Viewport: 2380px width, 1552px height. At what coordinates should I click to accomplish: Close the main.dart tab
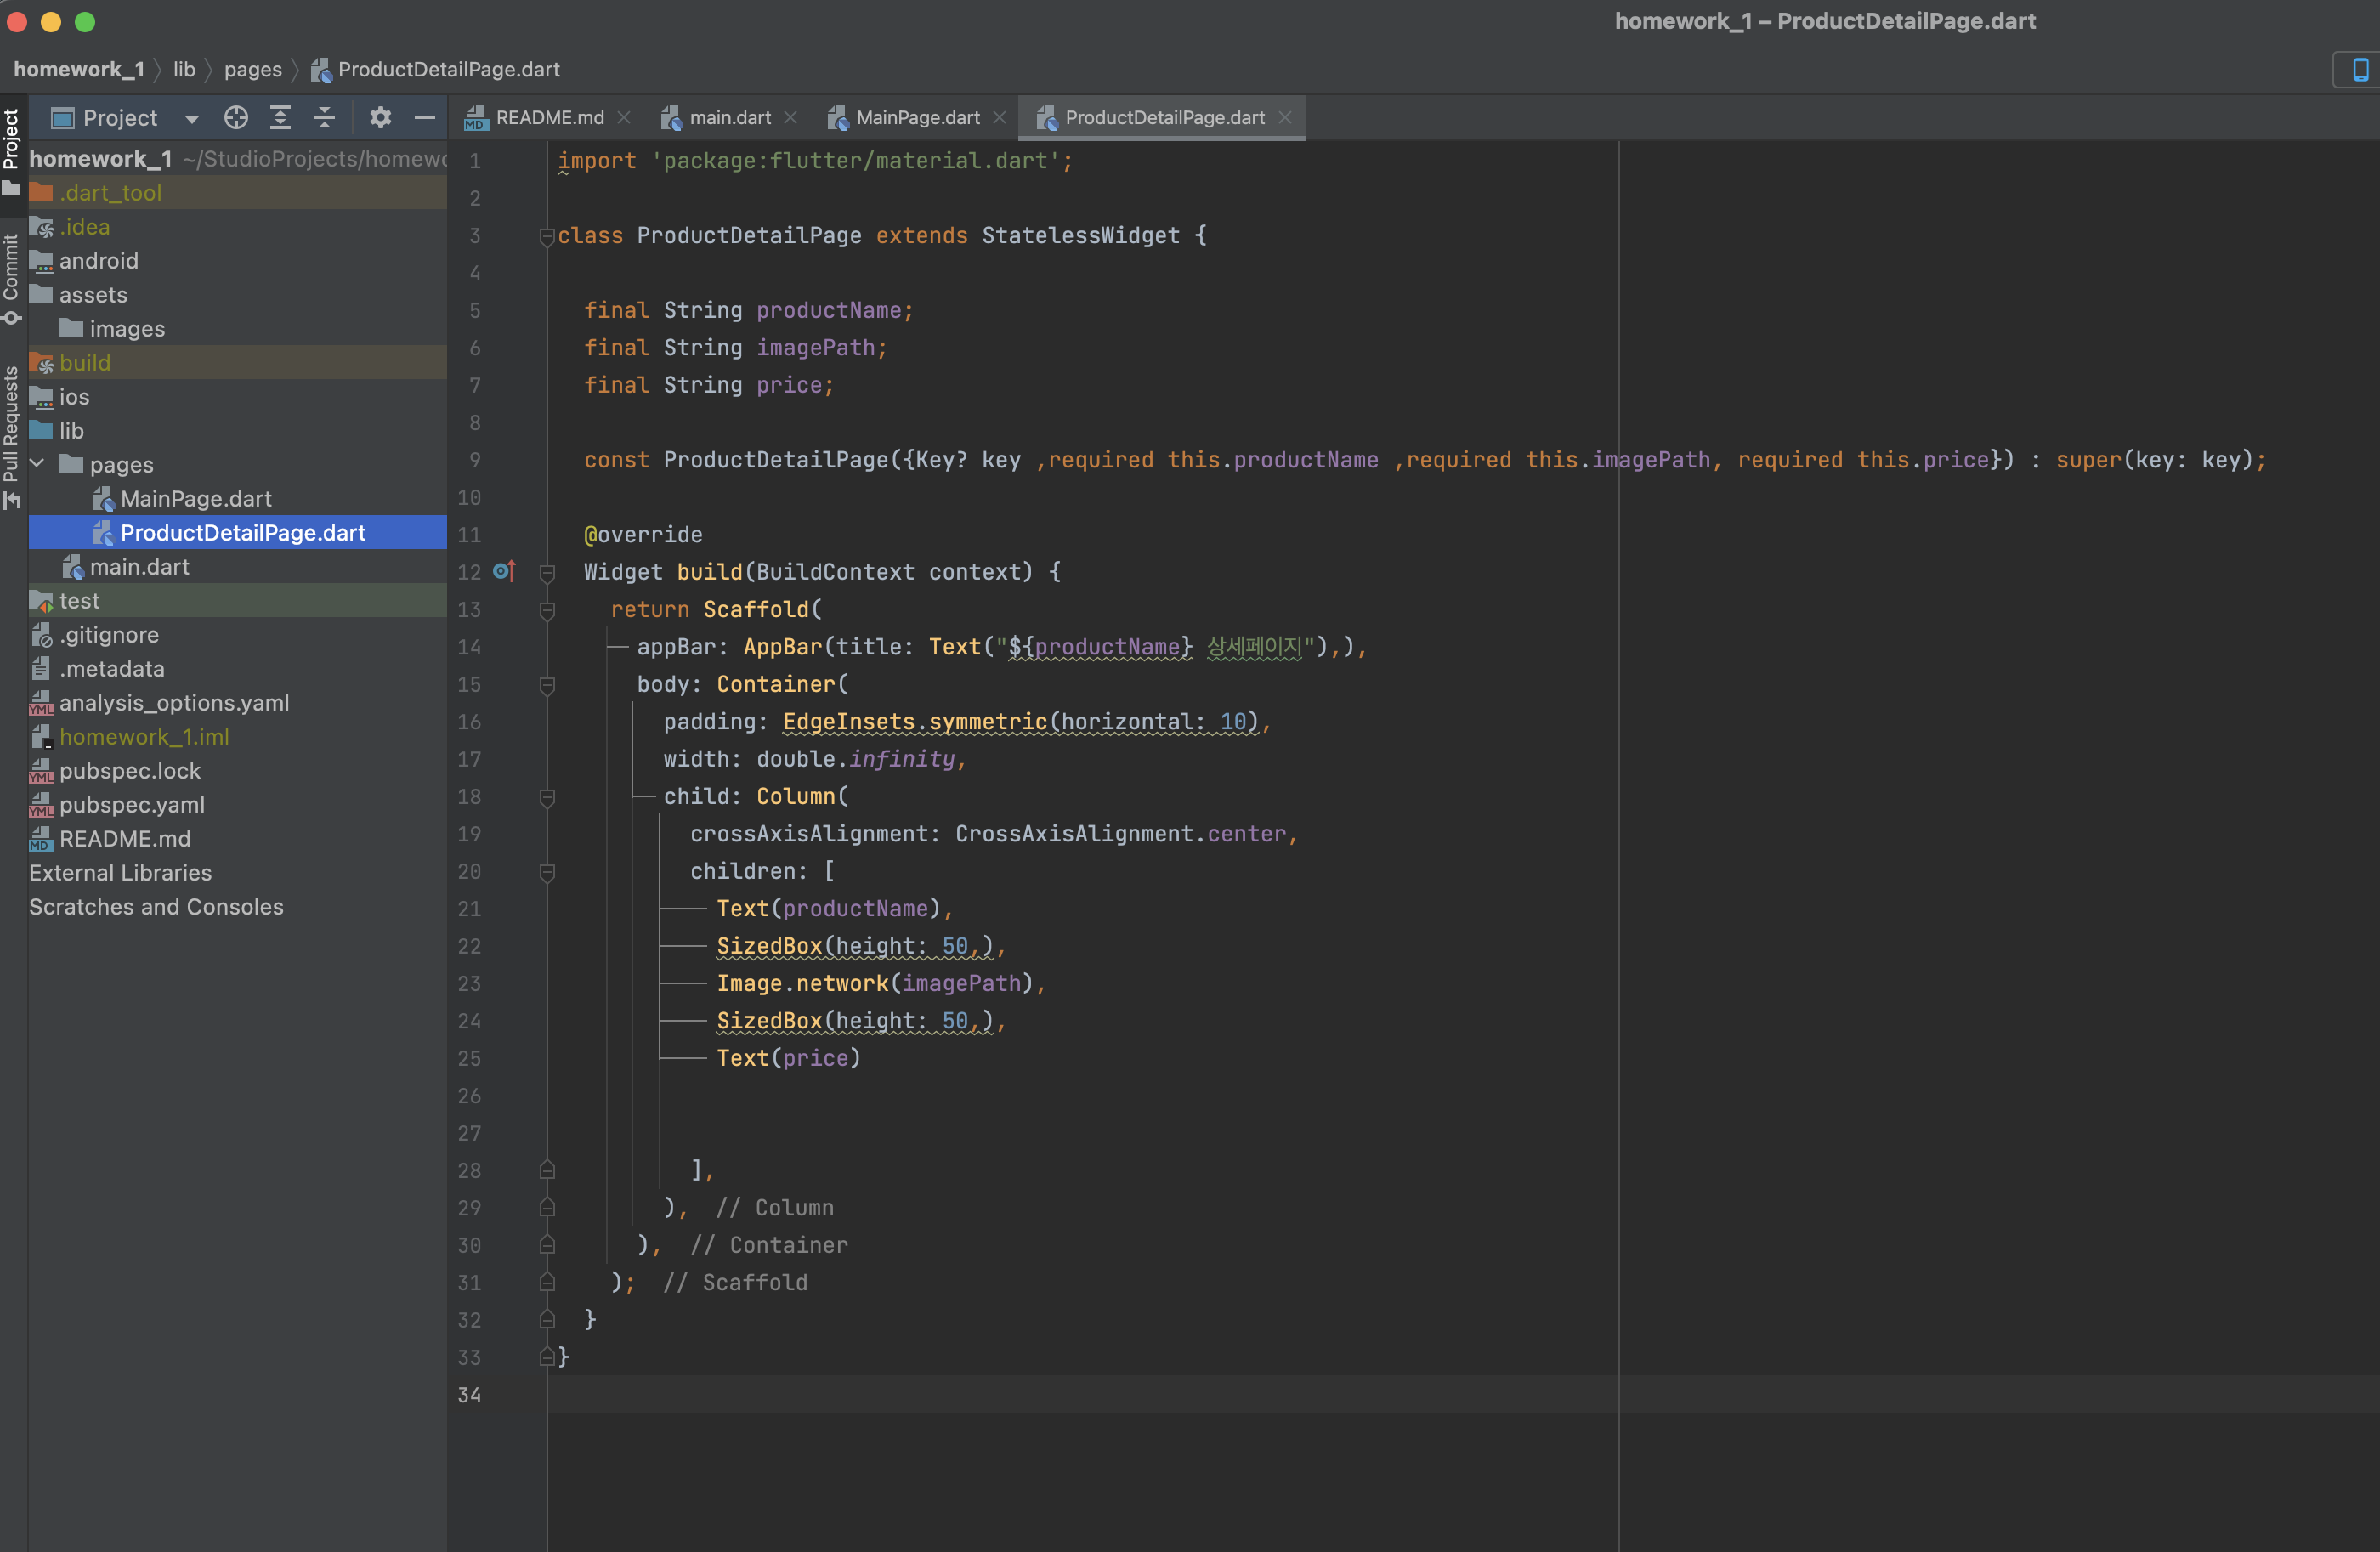[791, 118]
